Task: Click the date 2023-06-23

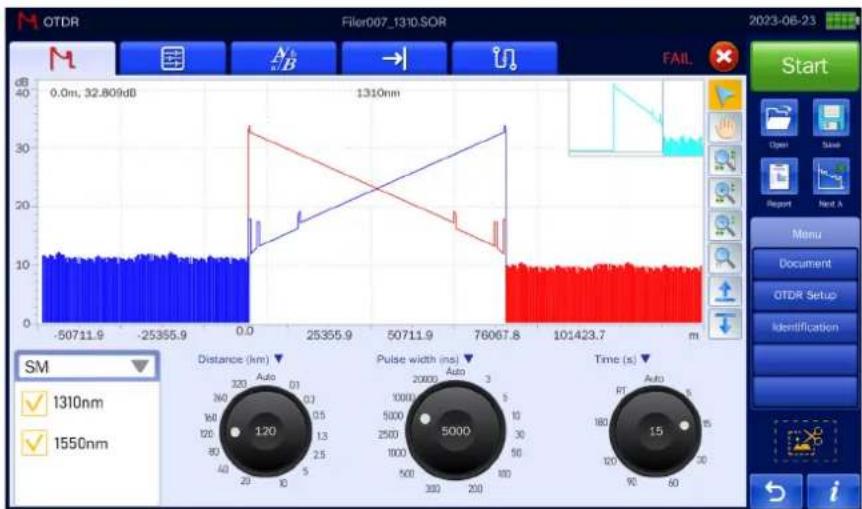Action: 782,21
